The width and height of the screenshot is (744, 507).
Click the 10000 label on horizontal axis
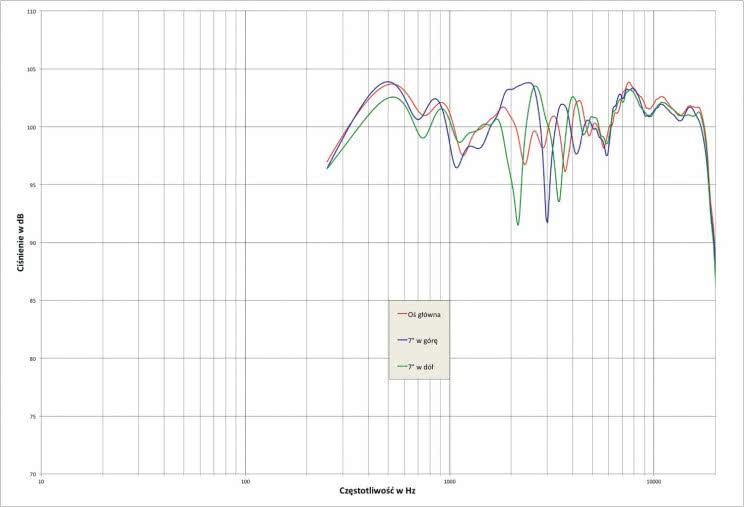[x=653, y=482]
